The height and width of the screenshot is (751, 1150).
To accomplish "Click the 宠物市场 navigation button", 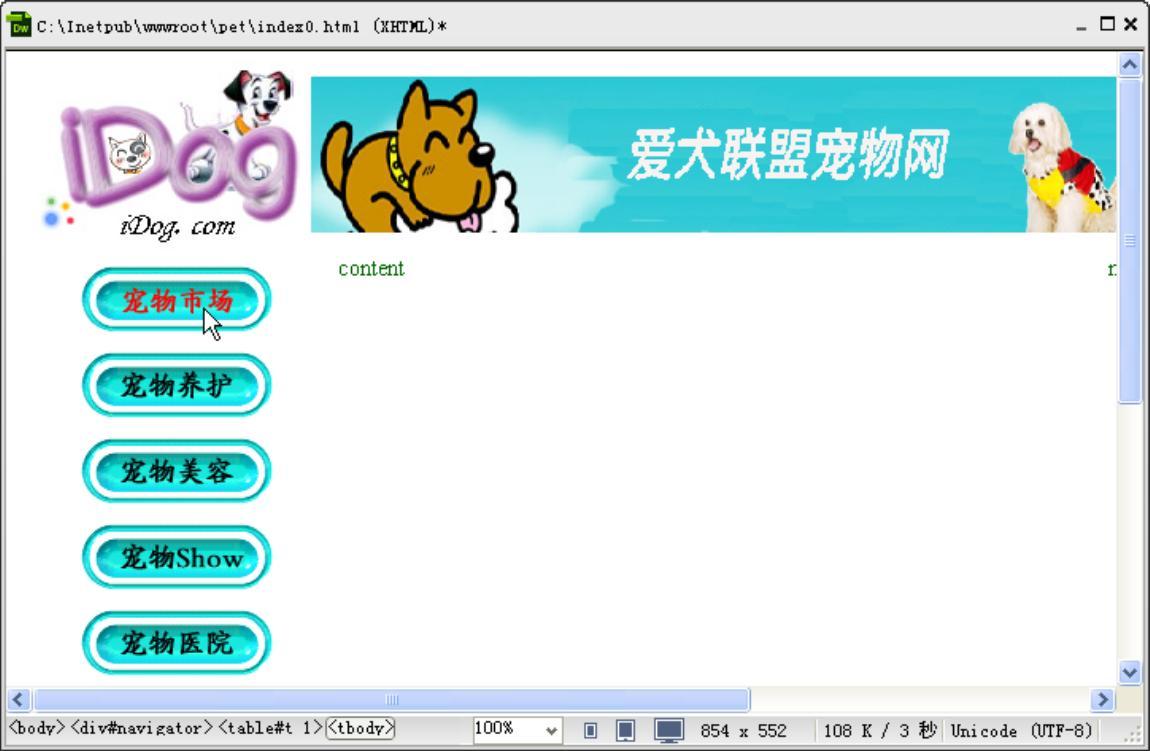I will point(176,299).
